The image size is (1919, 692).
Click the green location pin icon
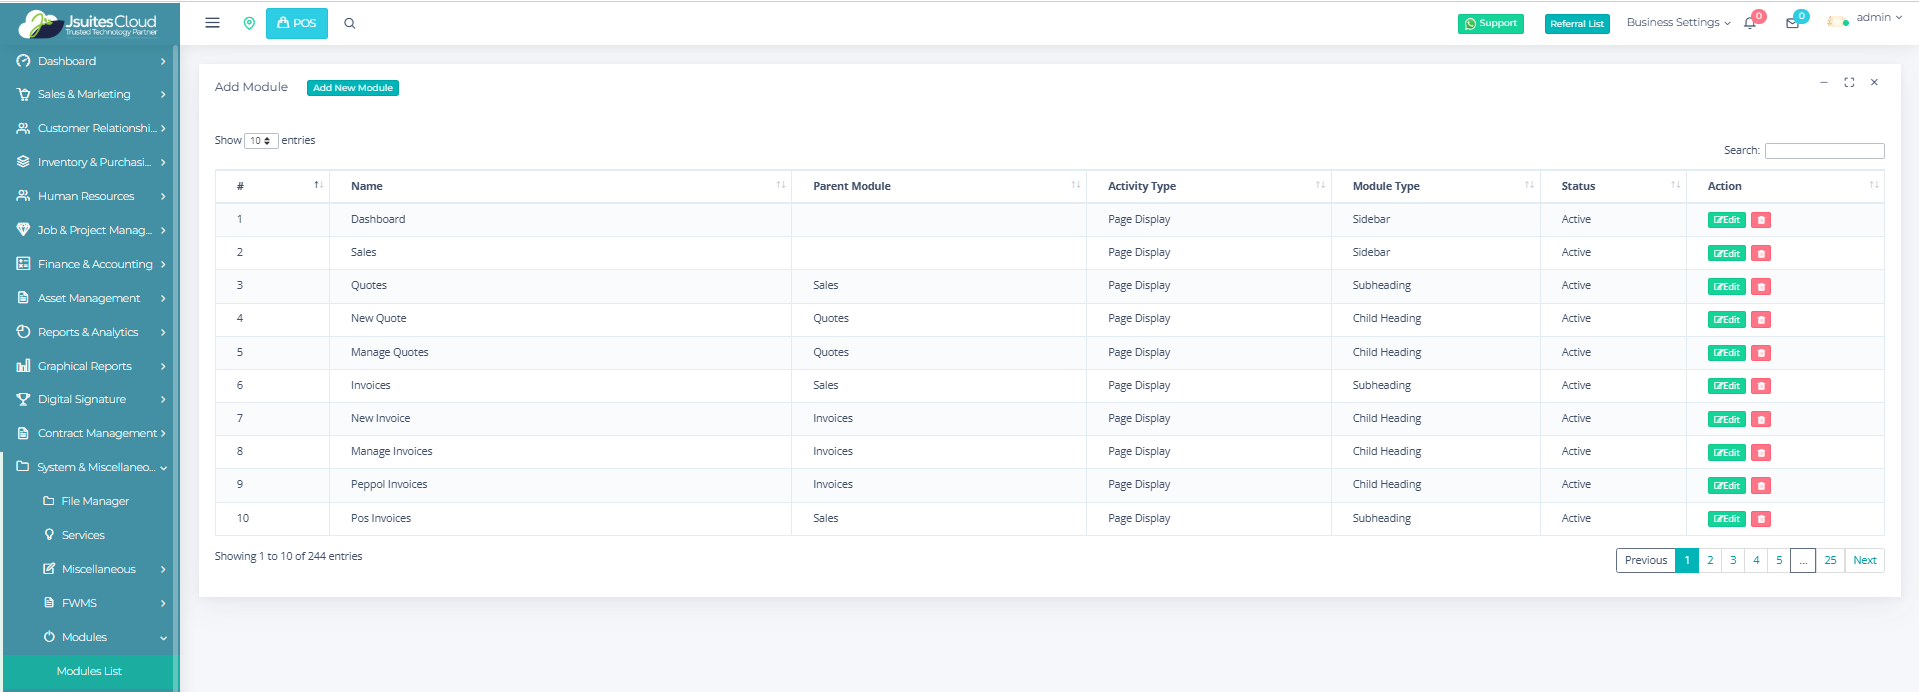249,23
